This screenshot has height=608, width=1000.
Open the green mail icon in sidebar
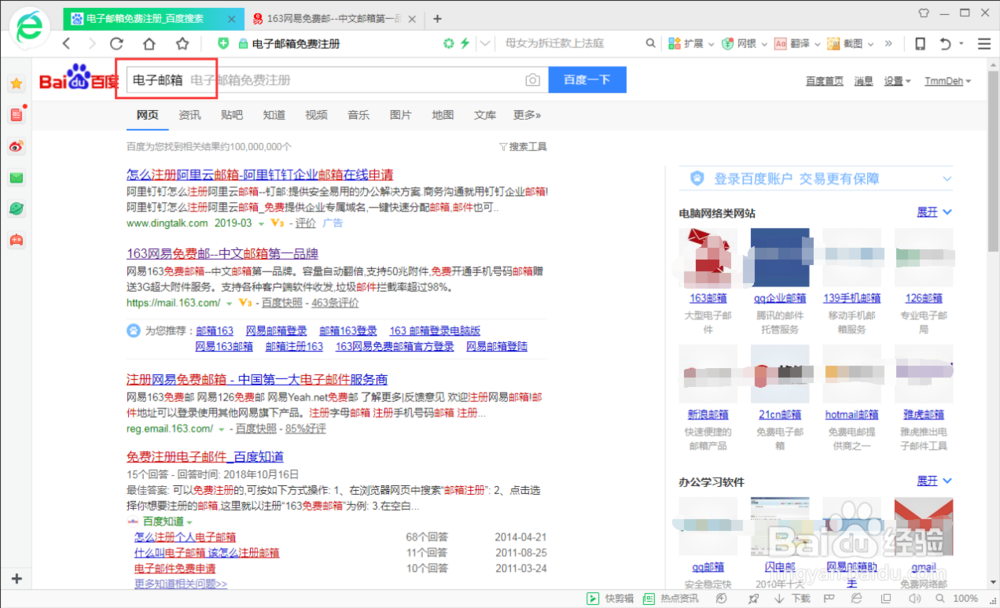click(x=17, y=178)
